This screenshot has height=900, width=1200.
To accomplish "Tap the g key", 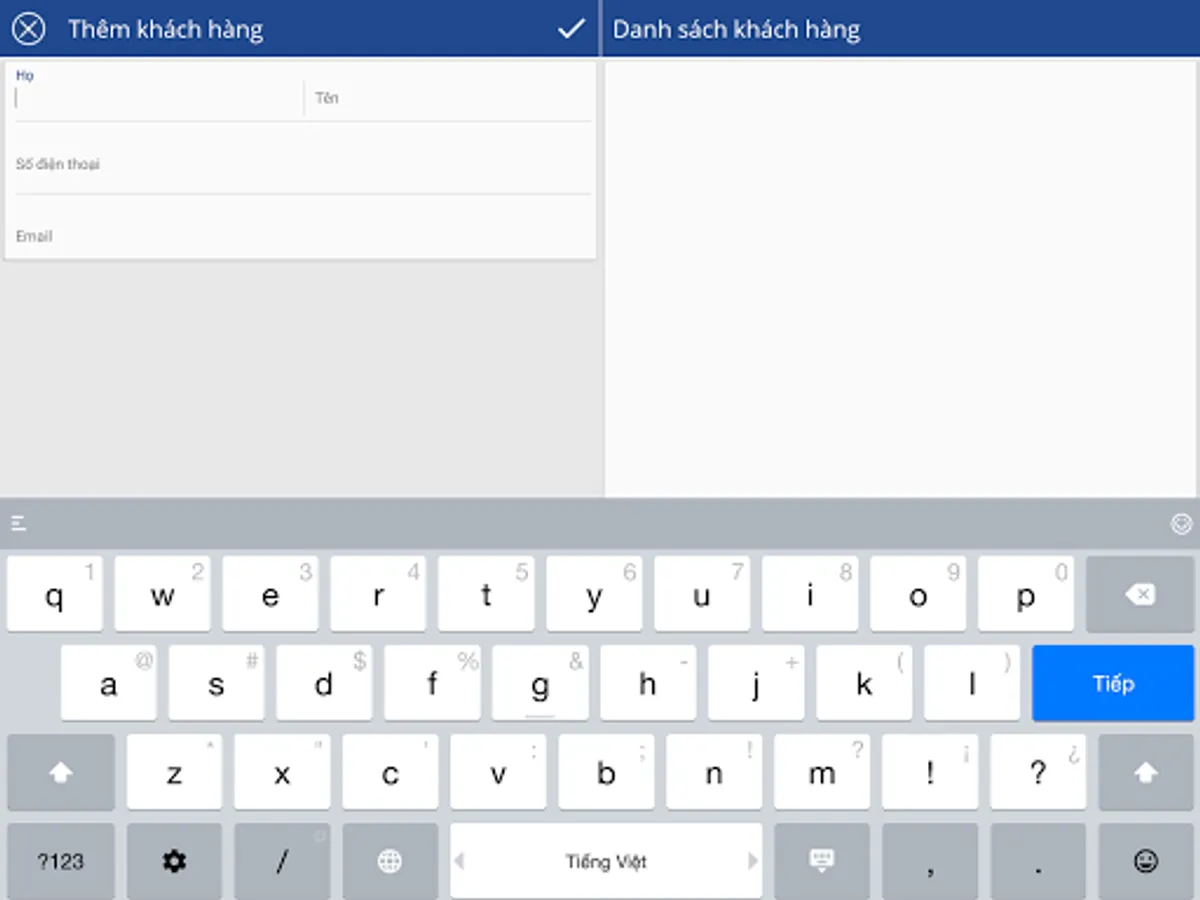I will [540, 683].
